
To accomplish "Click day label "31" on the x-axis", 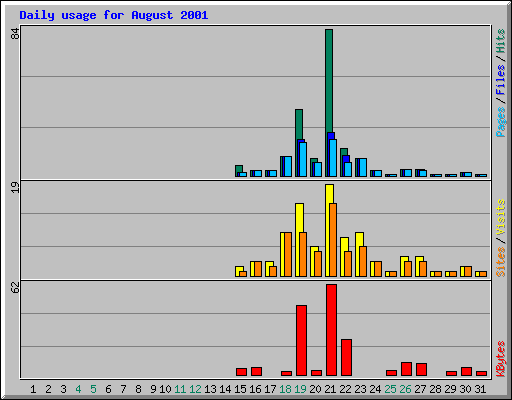I will pos(480,389).
